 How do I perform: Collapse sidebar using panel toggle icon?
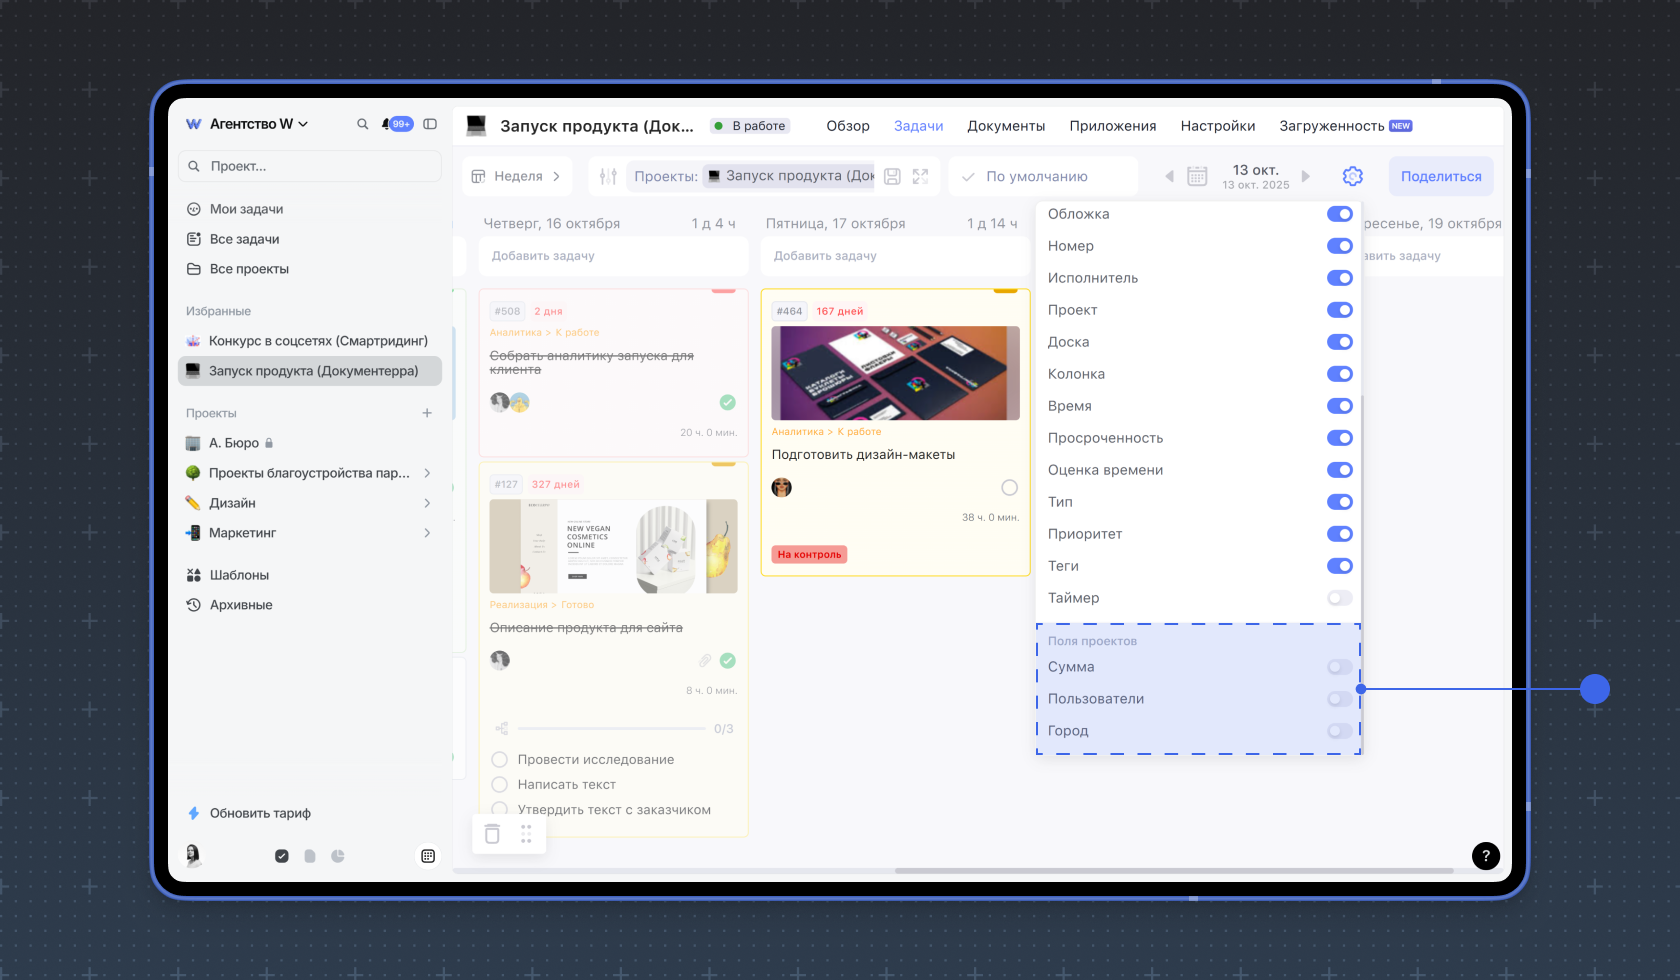coord(430,124)
